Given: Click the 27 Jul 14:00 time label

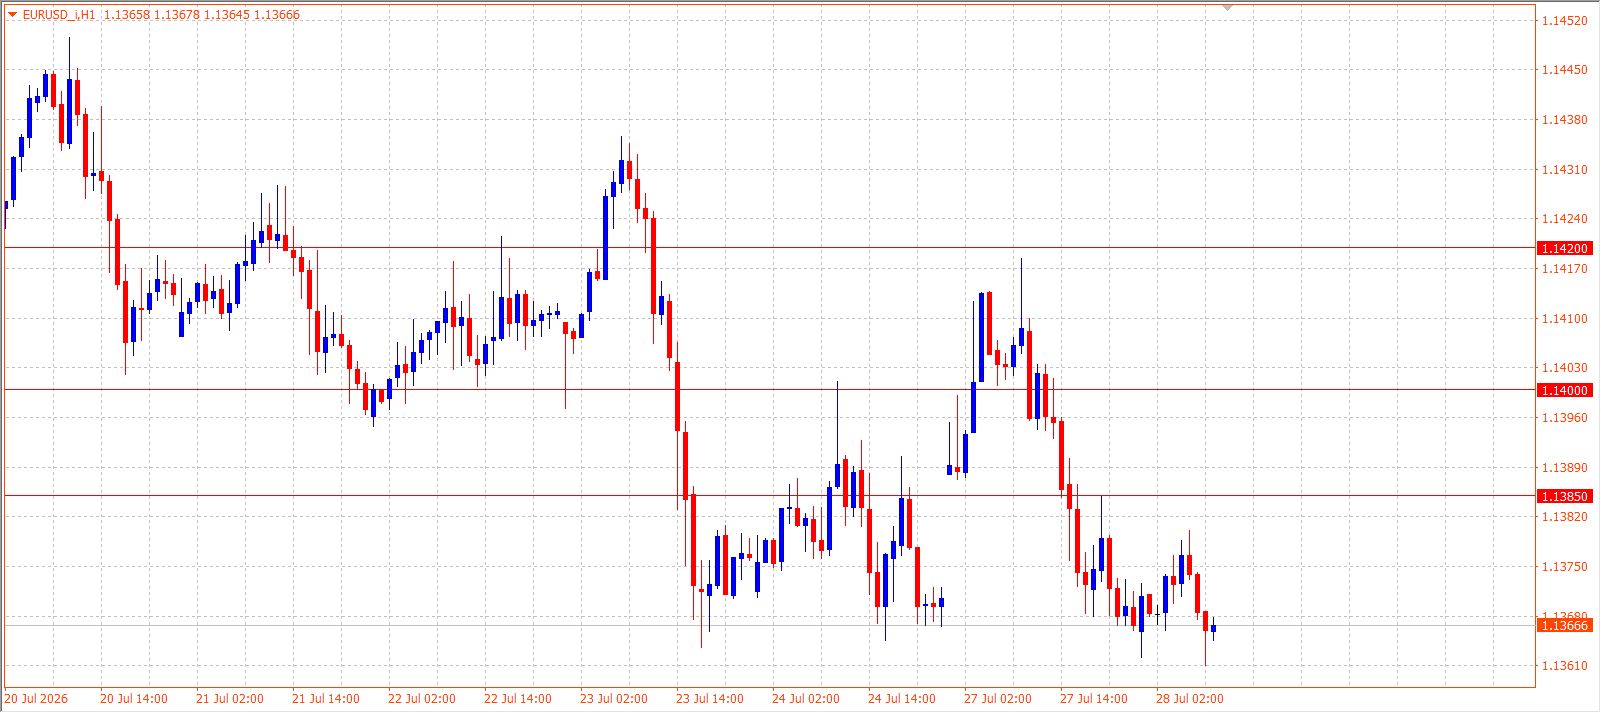Looking at the screenshot, I should [x=1094, y=699].
